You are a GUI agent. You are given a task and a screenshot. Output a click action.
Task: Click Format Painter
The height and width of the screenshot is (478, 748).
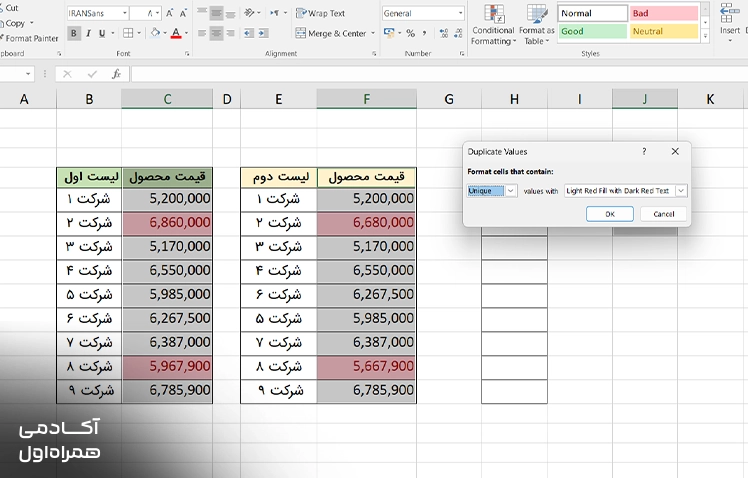tap(29, 38)
